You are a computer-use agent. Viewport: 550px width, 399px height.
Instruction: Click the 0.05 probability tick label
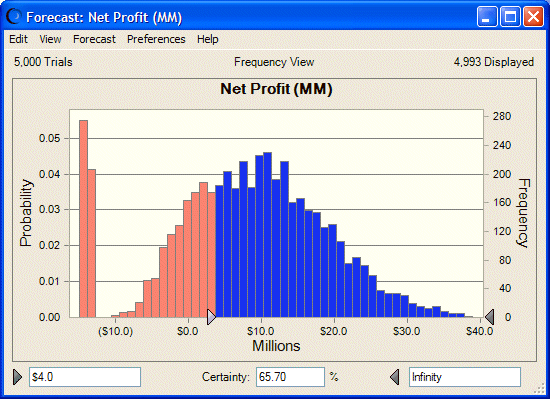pyautogui.click(x=49, y=138)
